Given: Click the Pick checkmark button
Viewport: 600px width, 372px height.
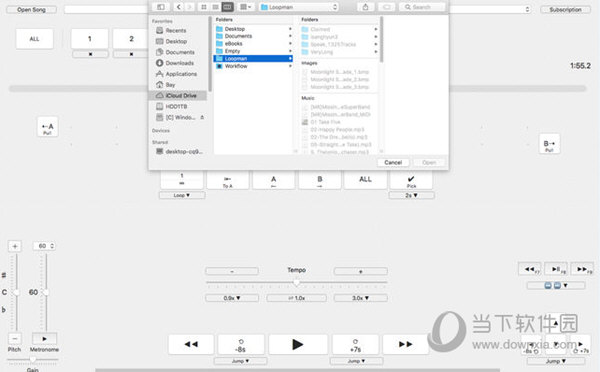Looking at the screenshot, I should click(x=411, y=181).
